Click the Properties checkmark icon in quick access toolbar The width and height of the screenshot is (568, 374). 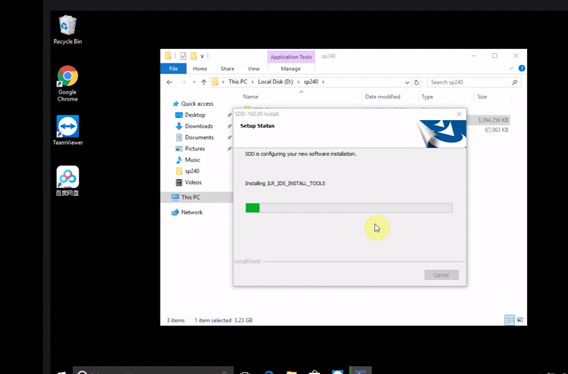pyautogui.click(x=183, y=56)
